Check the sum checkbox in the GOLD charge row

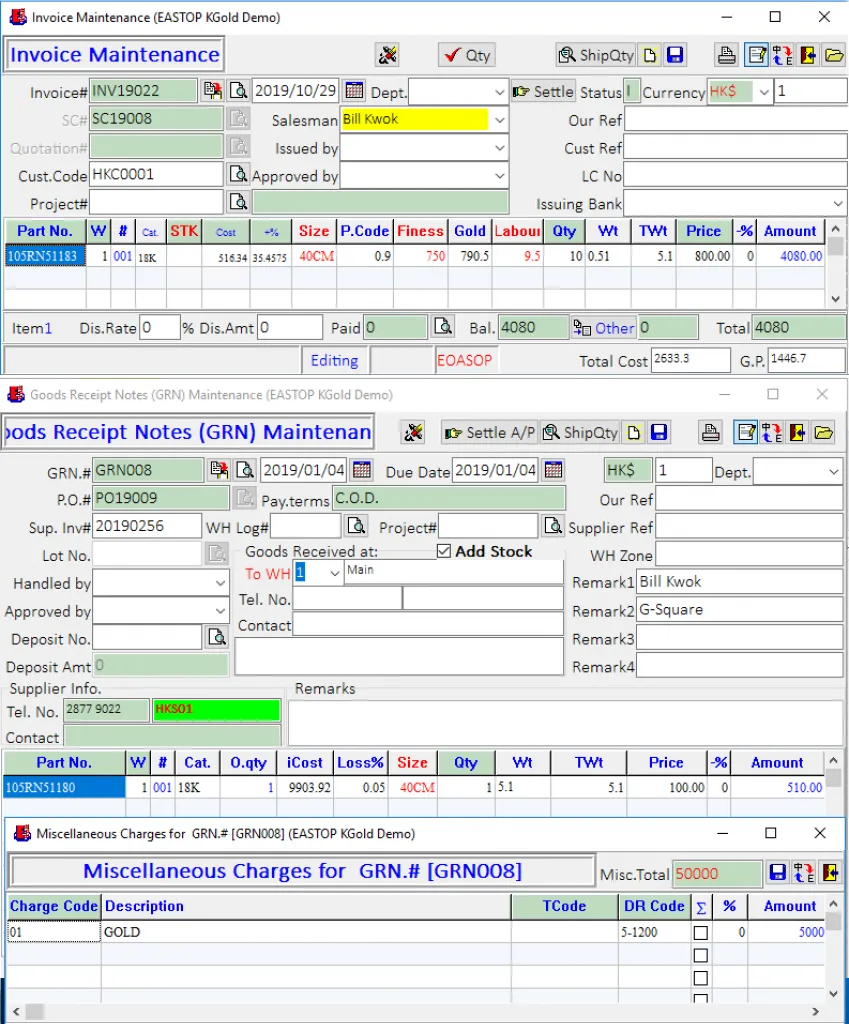[x=701, y=933]
